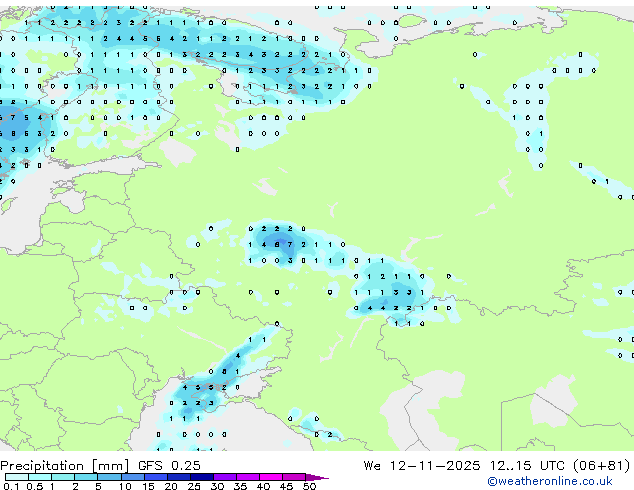Click the 'GFS 0.25' model label

(x=169, y=466)
